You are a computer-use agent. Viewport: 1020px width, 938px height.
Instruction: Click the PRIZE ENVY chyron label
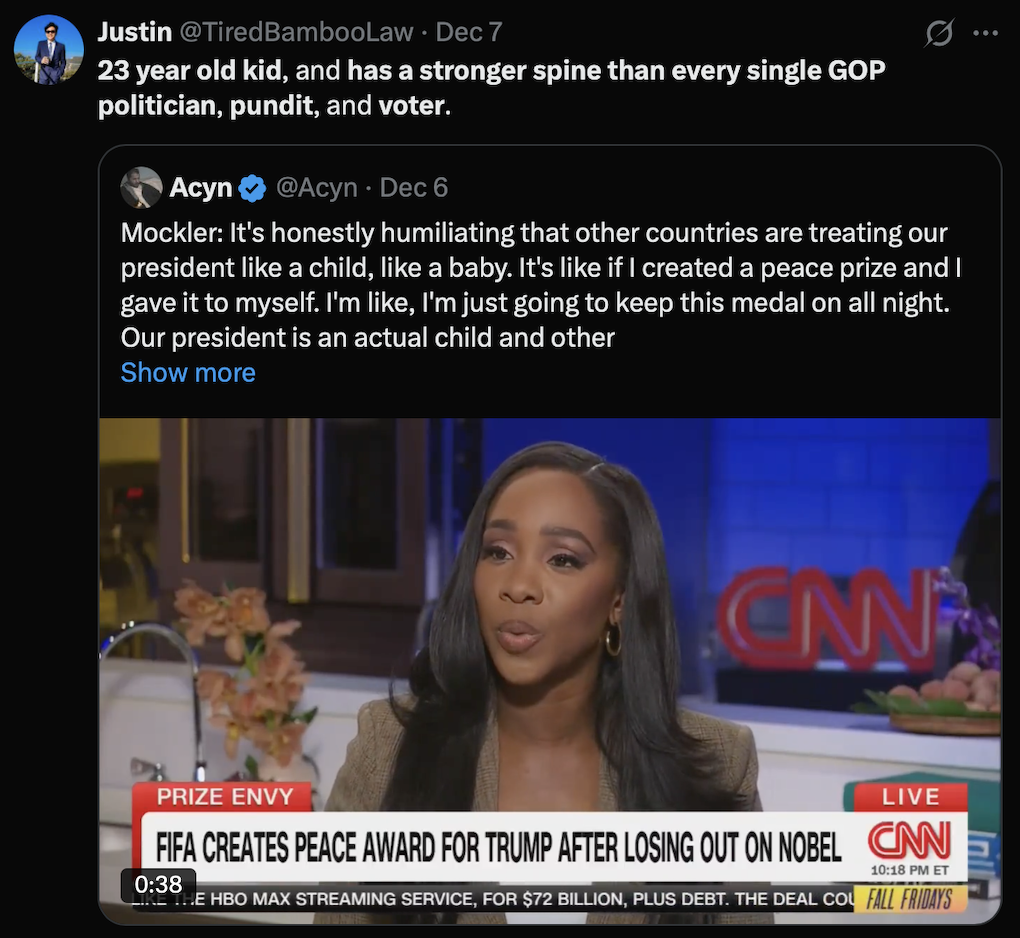pyautogui.click(x=224, y=797)
